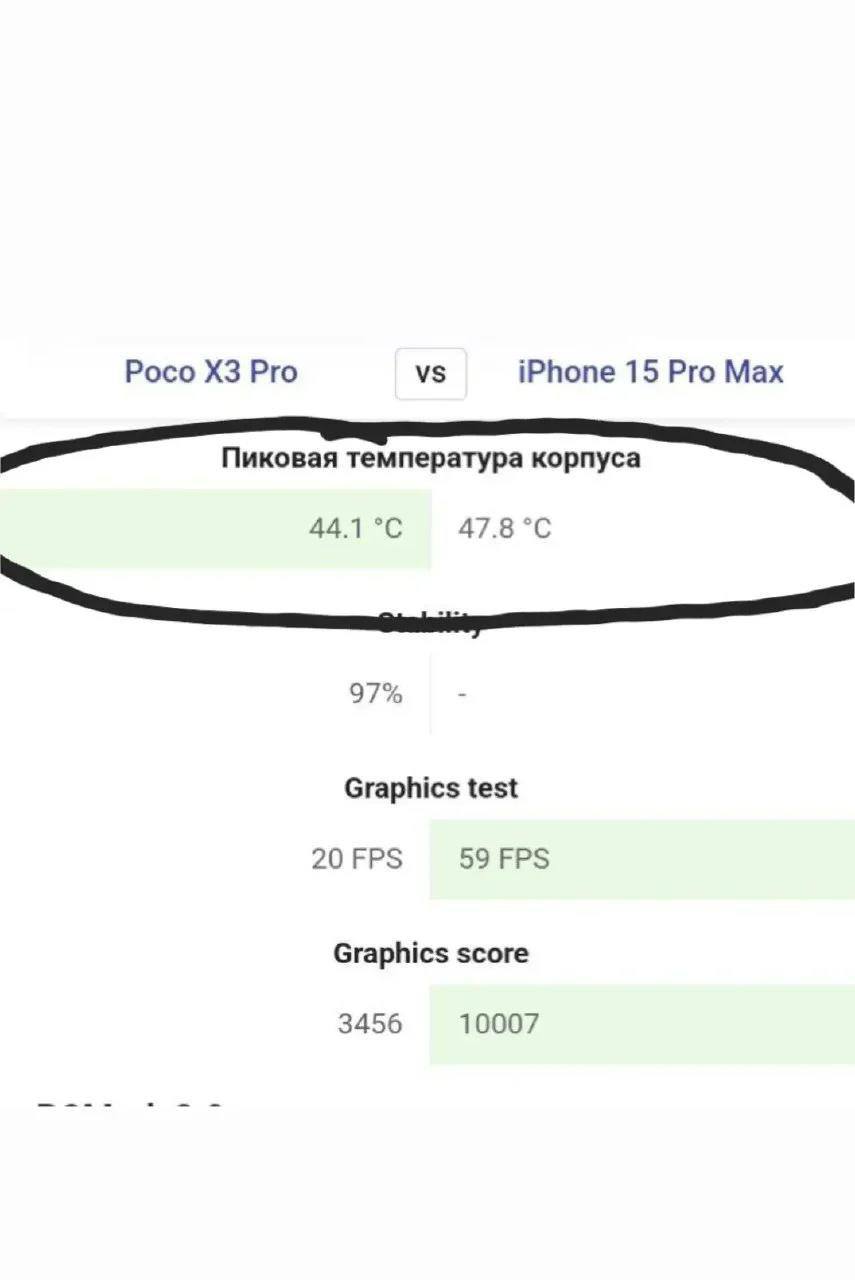
Task: Click the divider between the stability values
Action: point(431,694)
